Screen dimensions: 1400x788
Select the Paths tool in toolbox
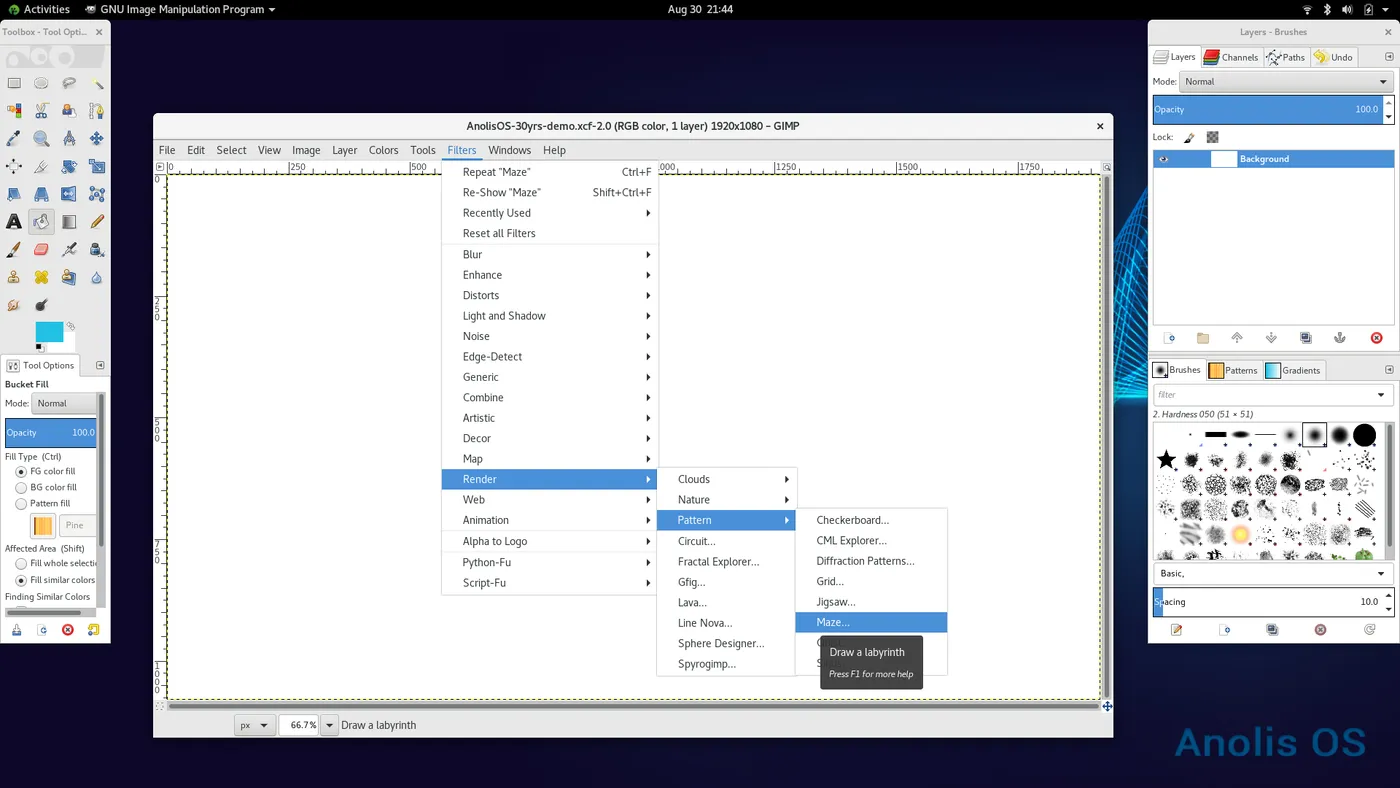point(96,111)
